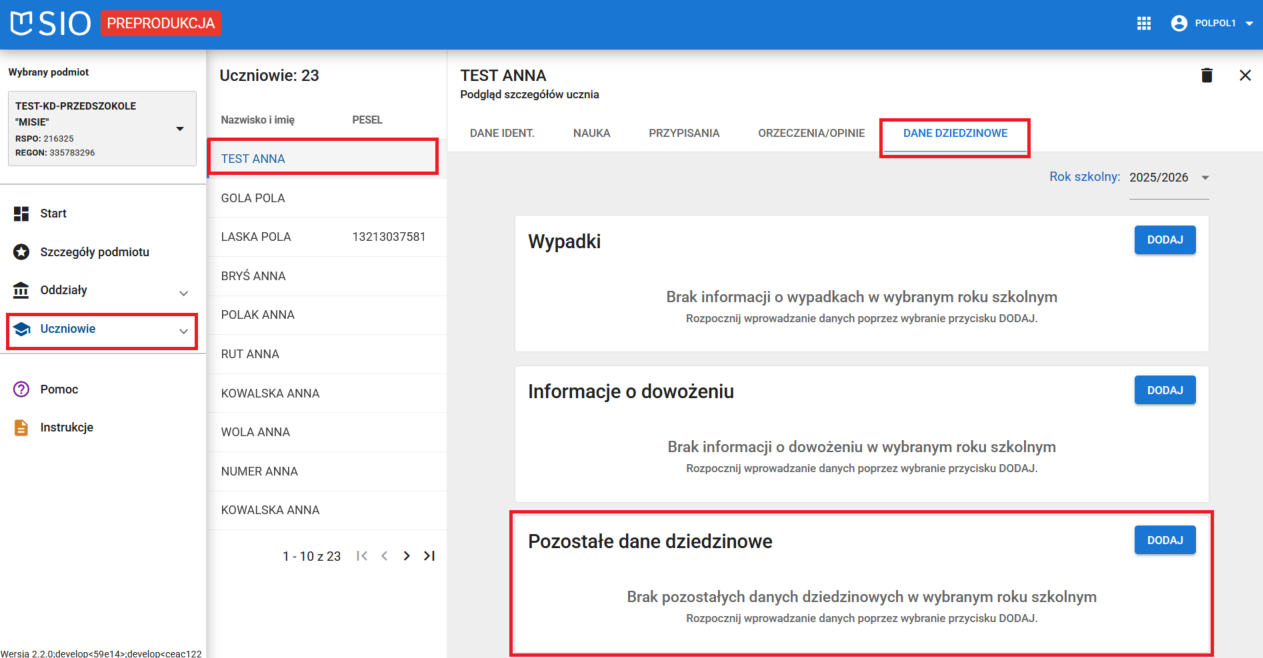Click the Instrukcje document icon
The image size is (1263, 658).
[x=20, y=427]
